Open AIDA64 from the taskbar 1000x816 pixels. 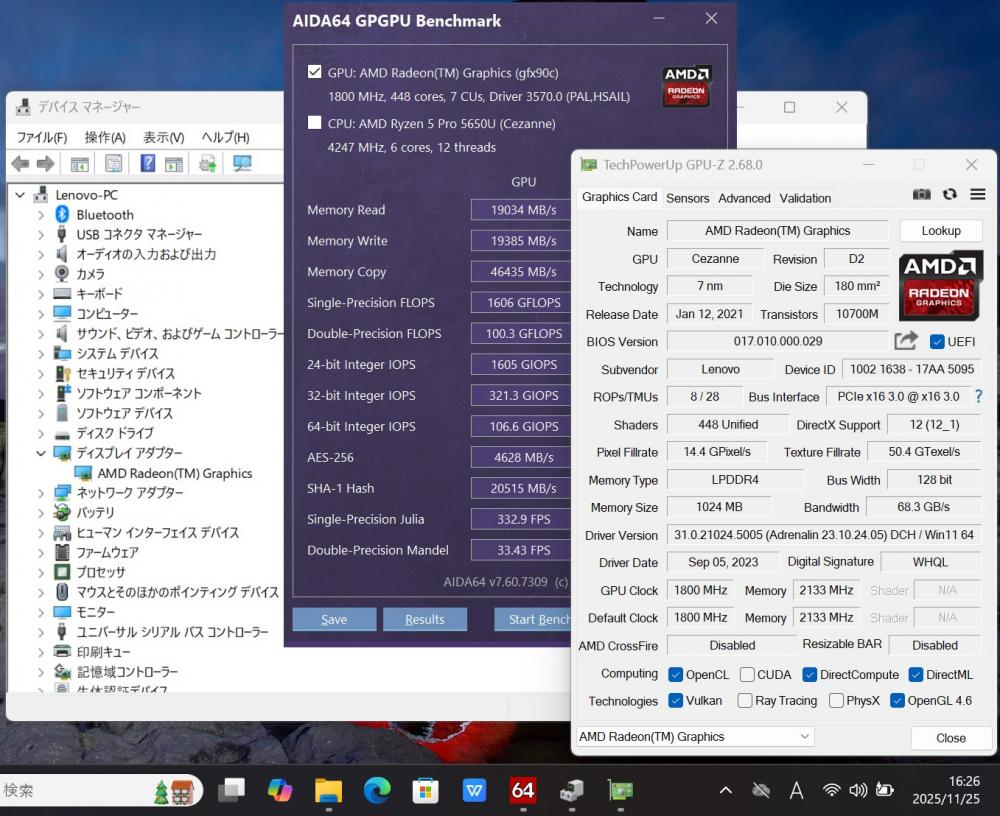522,790
